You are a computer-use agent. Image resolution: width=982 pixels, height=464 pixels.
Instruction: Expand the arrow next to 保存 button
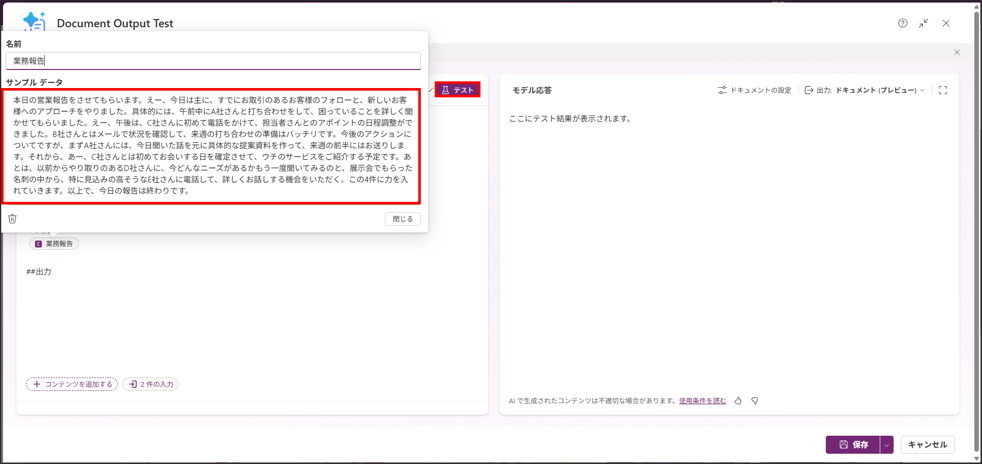coord(887,445)
